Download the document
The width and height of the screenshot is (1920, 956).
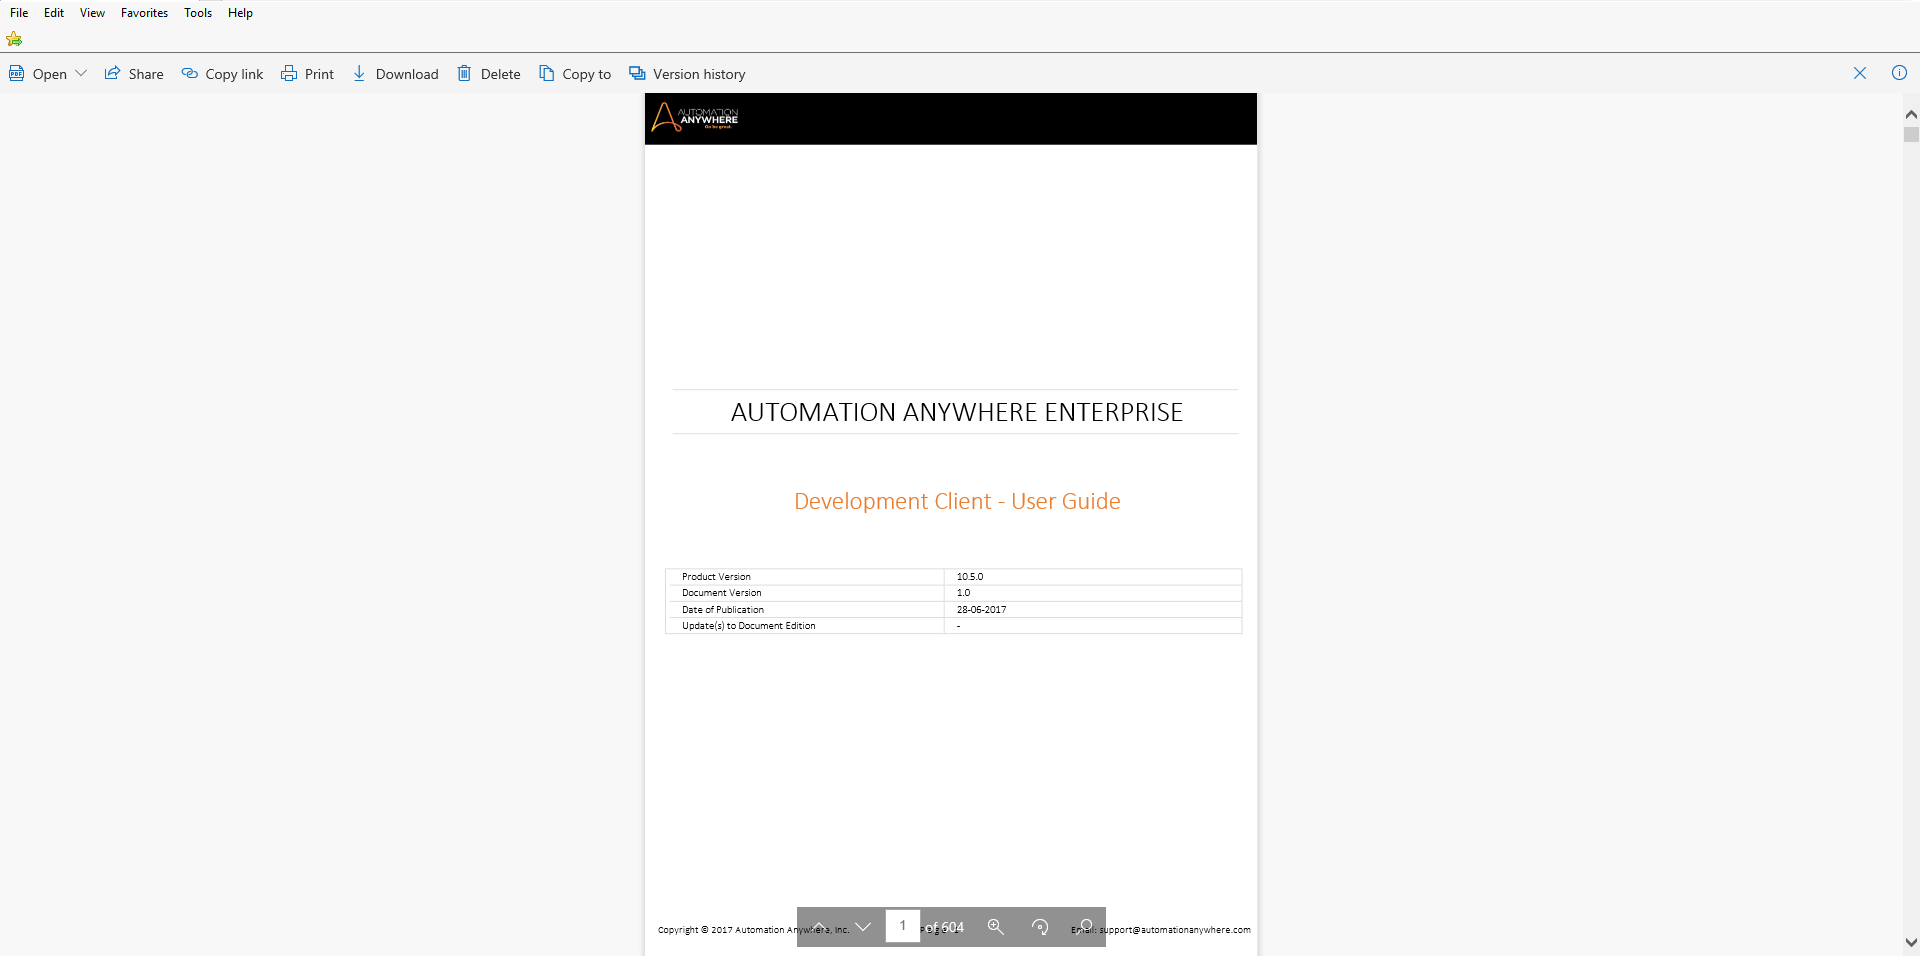pos(395,74)
